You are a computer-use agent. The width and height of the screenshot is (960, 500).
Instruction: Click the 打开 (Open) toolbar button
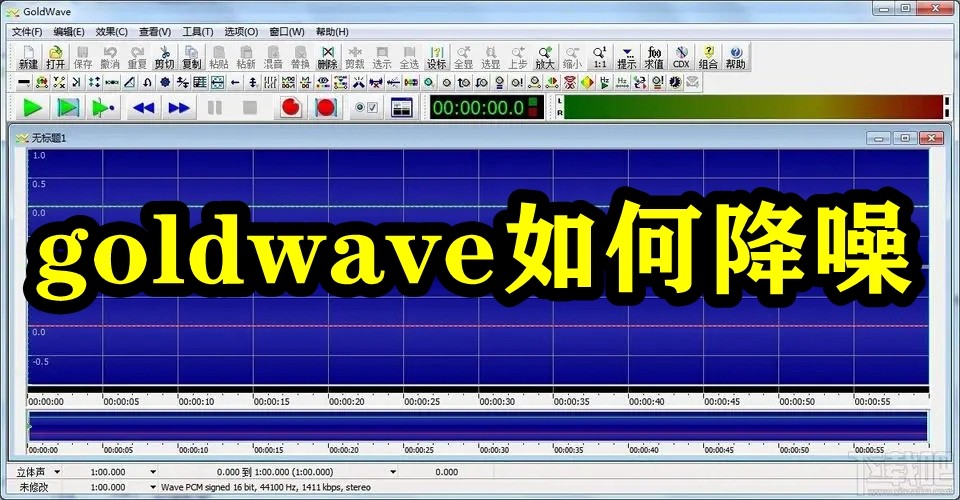click(x=55, y=57)
